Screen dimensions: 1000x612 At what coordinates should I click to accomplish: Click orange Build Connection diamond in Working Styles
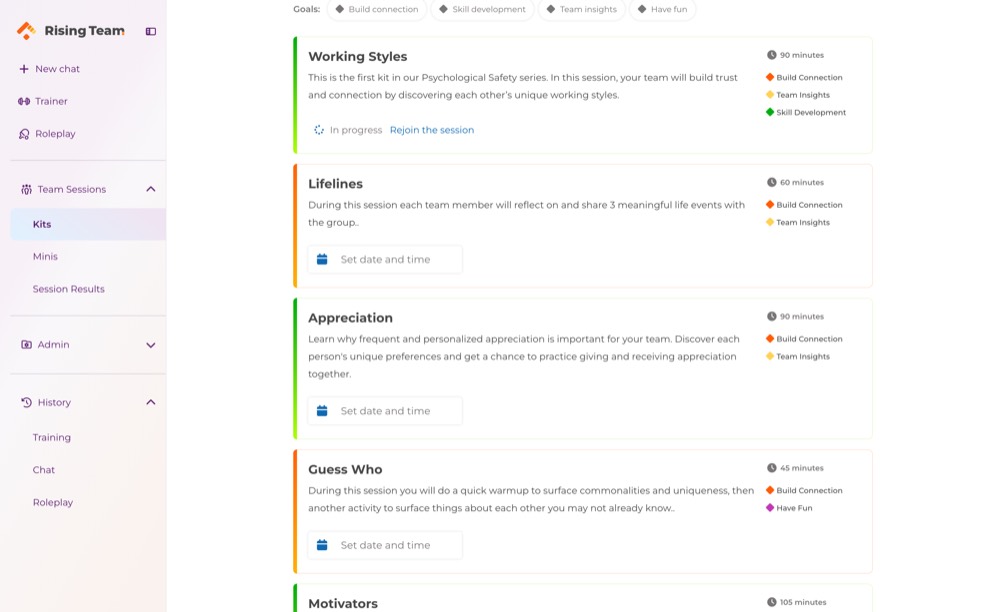(770, 77)
